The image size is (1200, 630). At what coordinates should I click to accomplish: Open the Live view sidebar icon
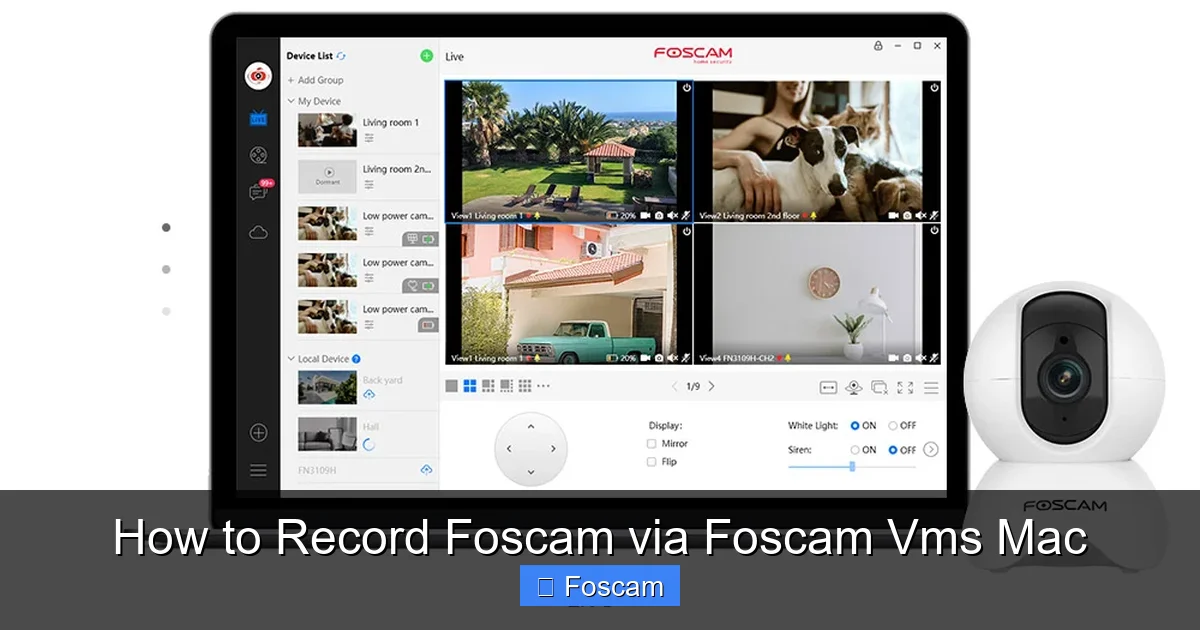(x=259, y=118)
